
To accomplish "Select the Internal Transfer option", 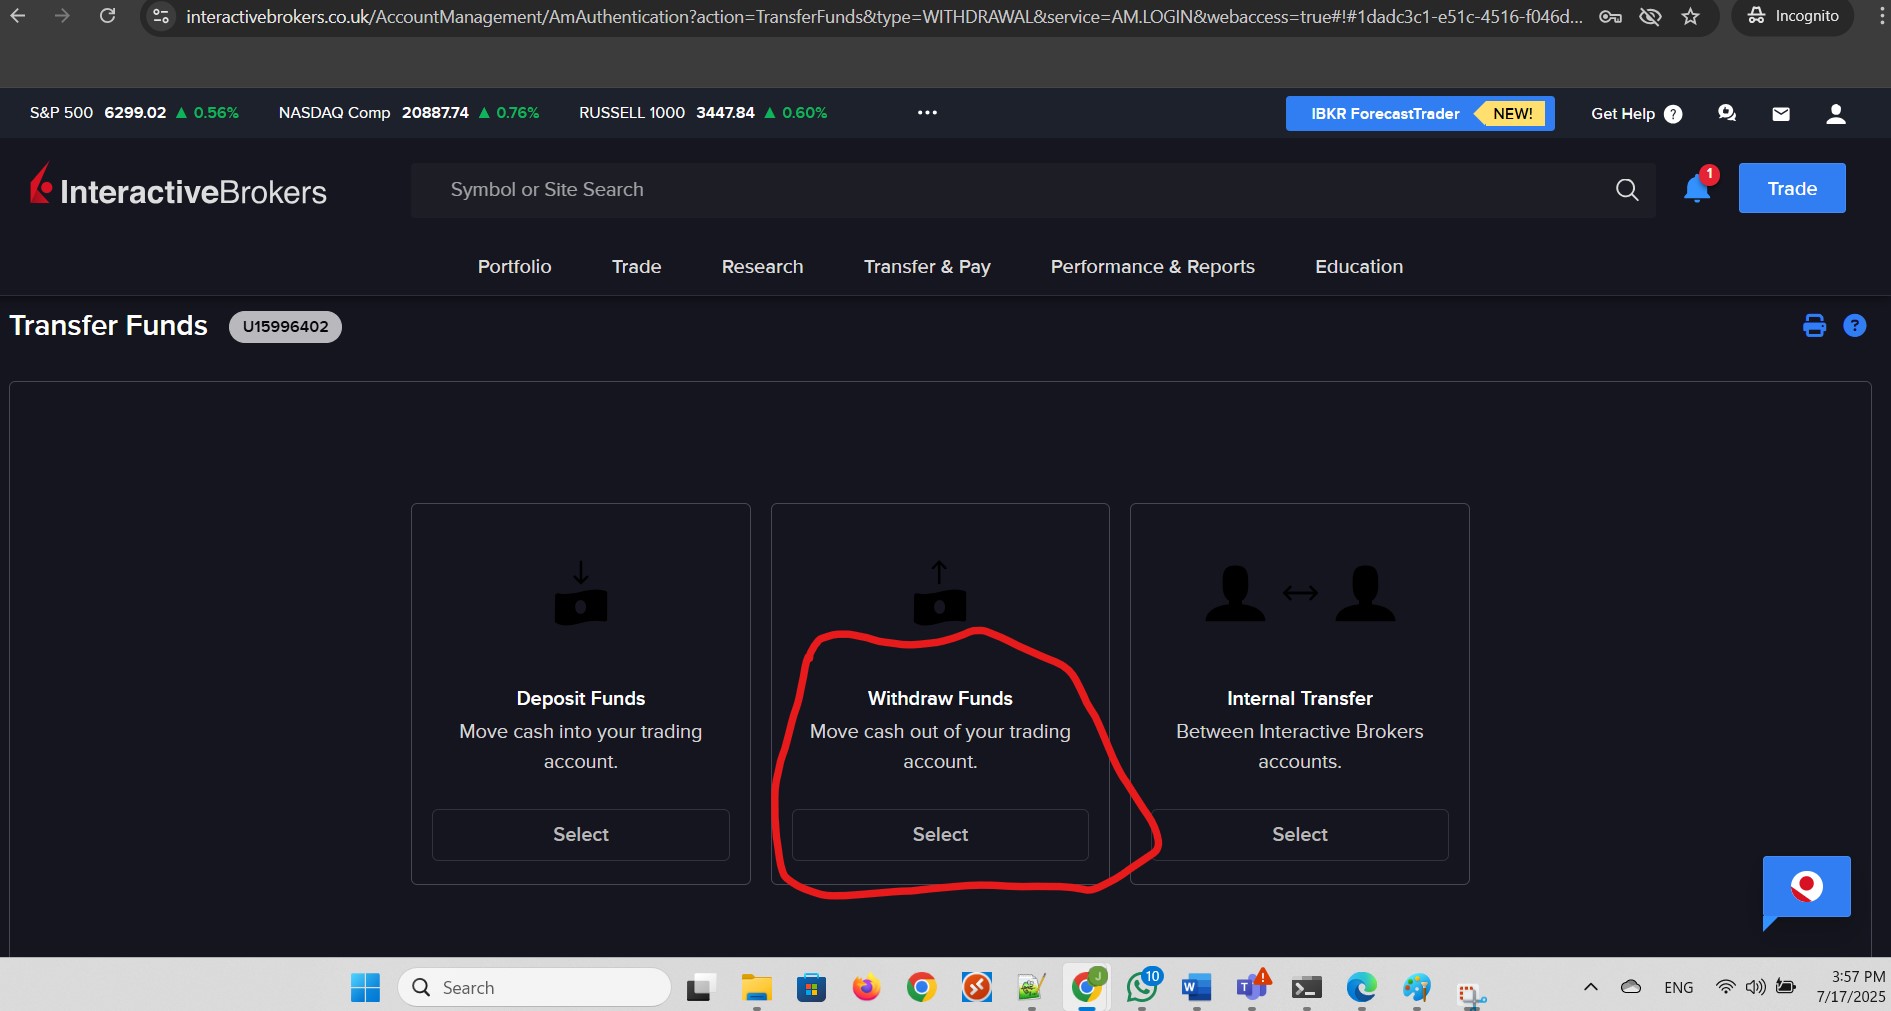I will 1300,835.
